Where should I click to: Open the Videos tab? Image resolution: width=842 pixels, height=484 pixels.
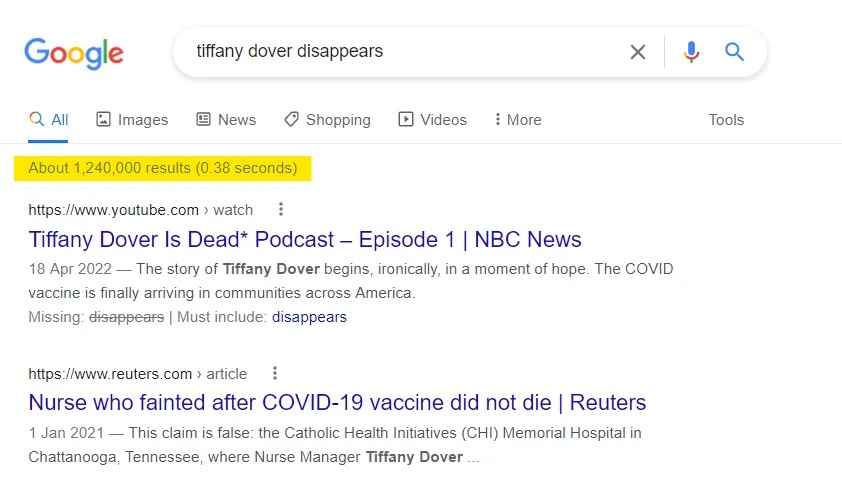[432, 120]
